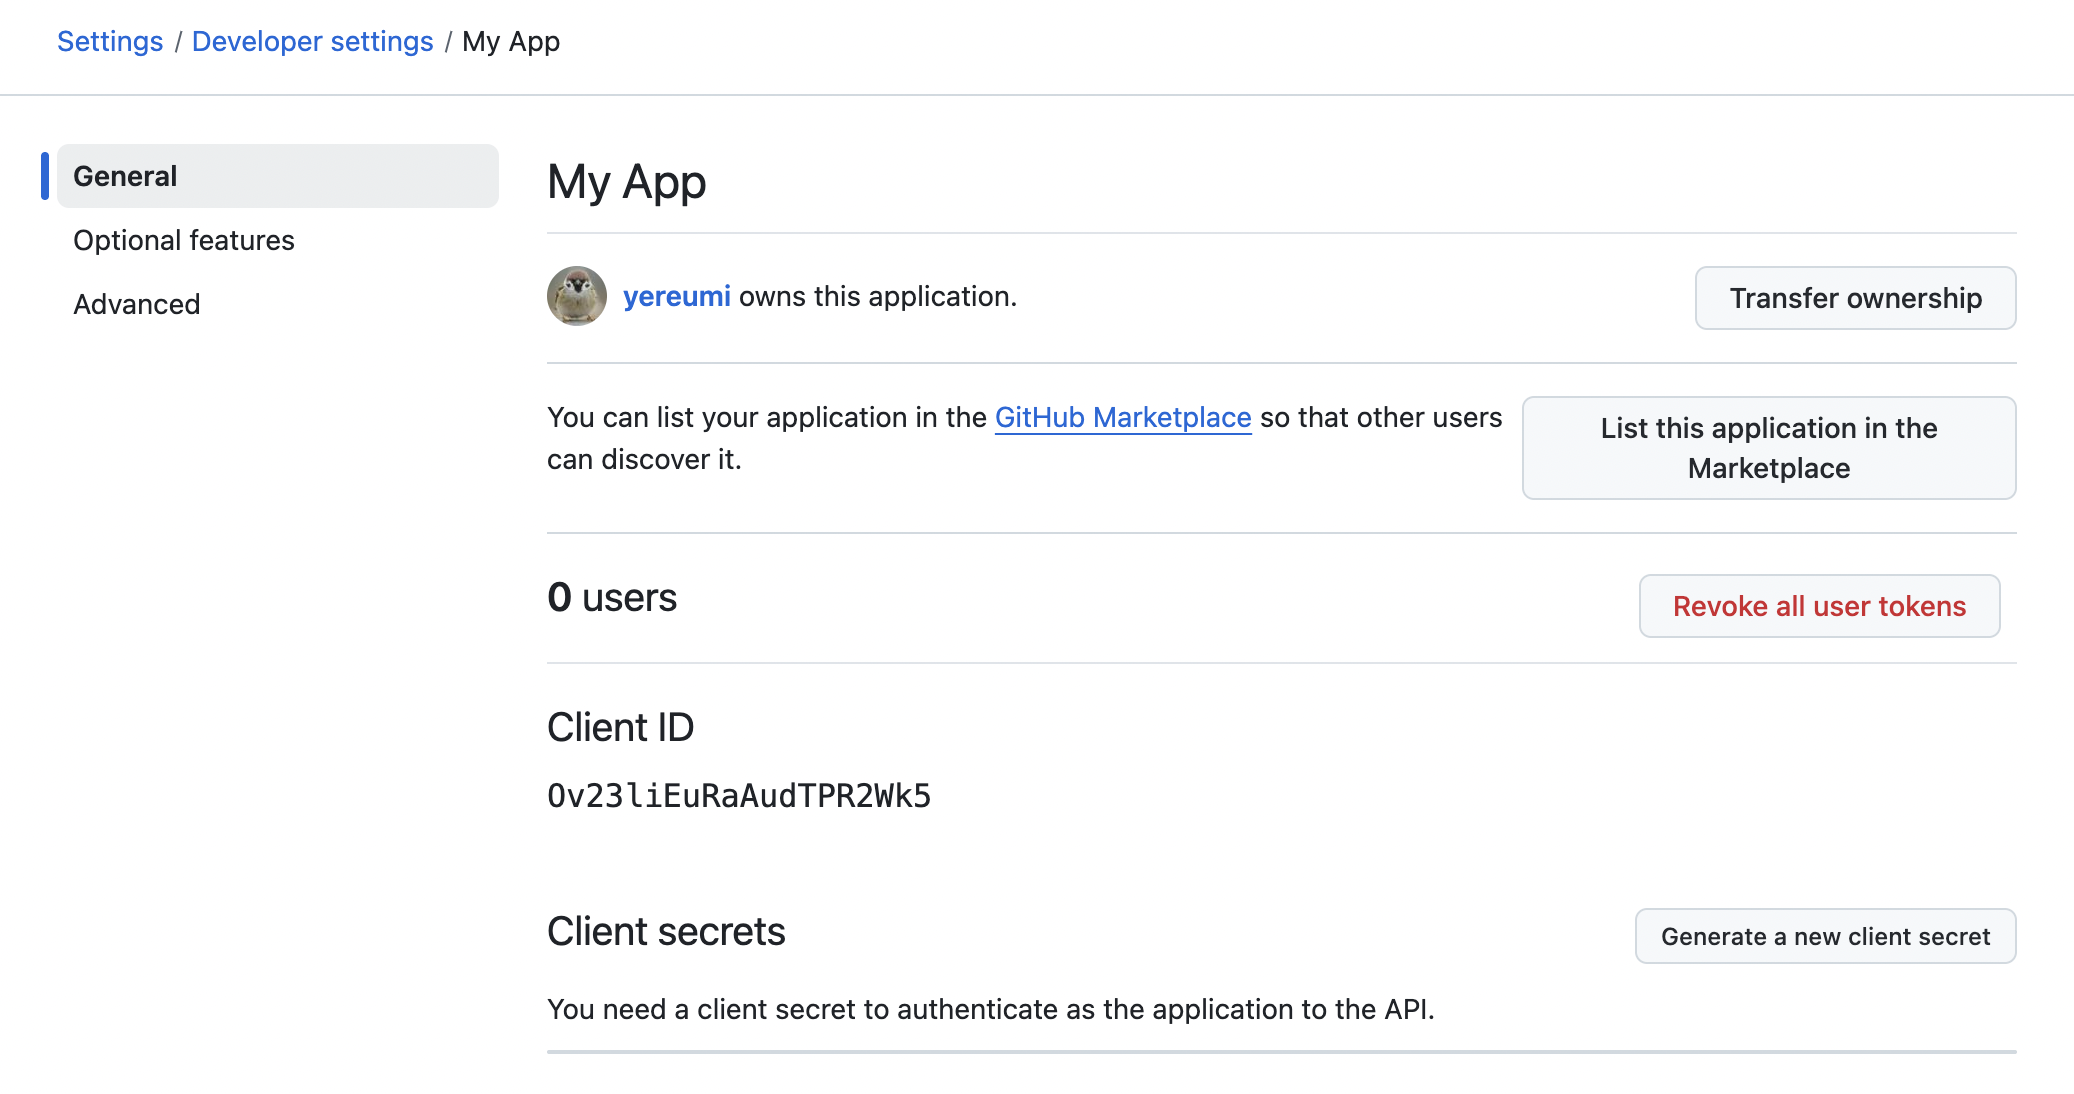Switch to Optional features section
Screen dimensions: 2074x1094
coord(184,240)
